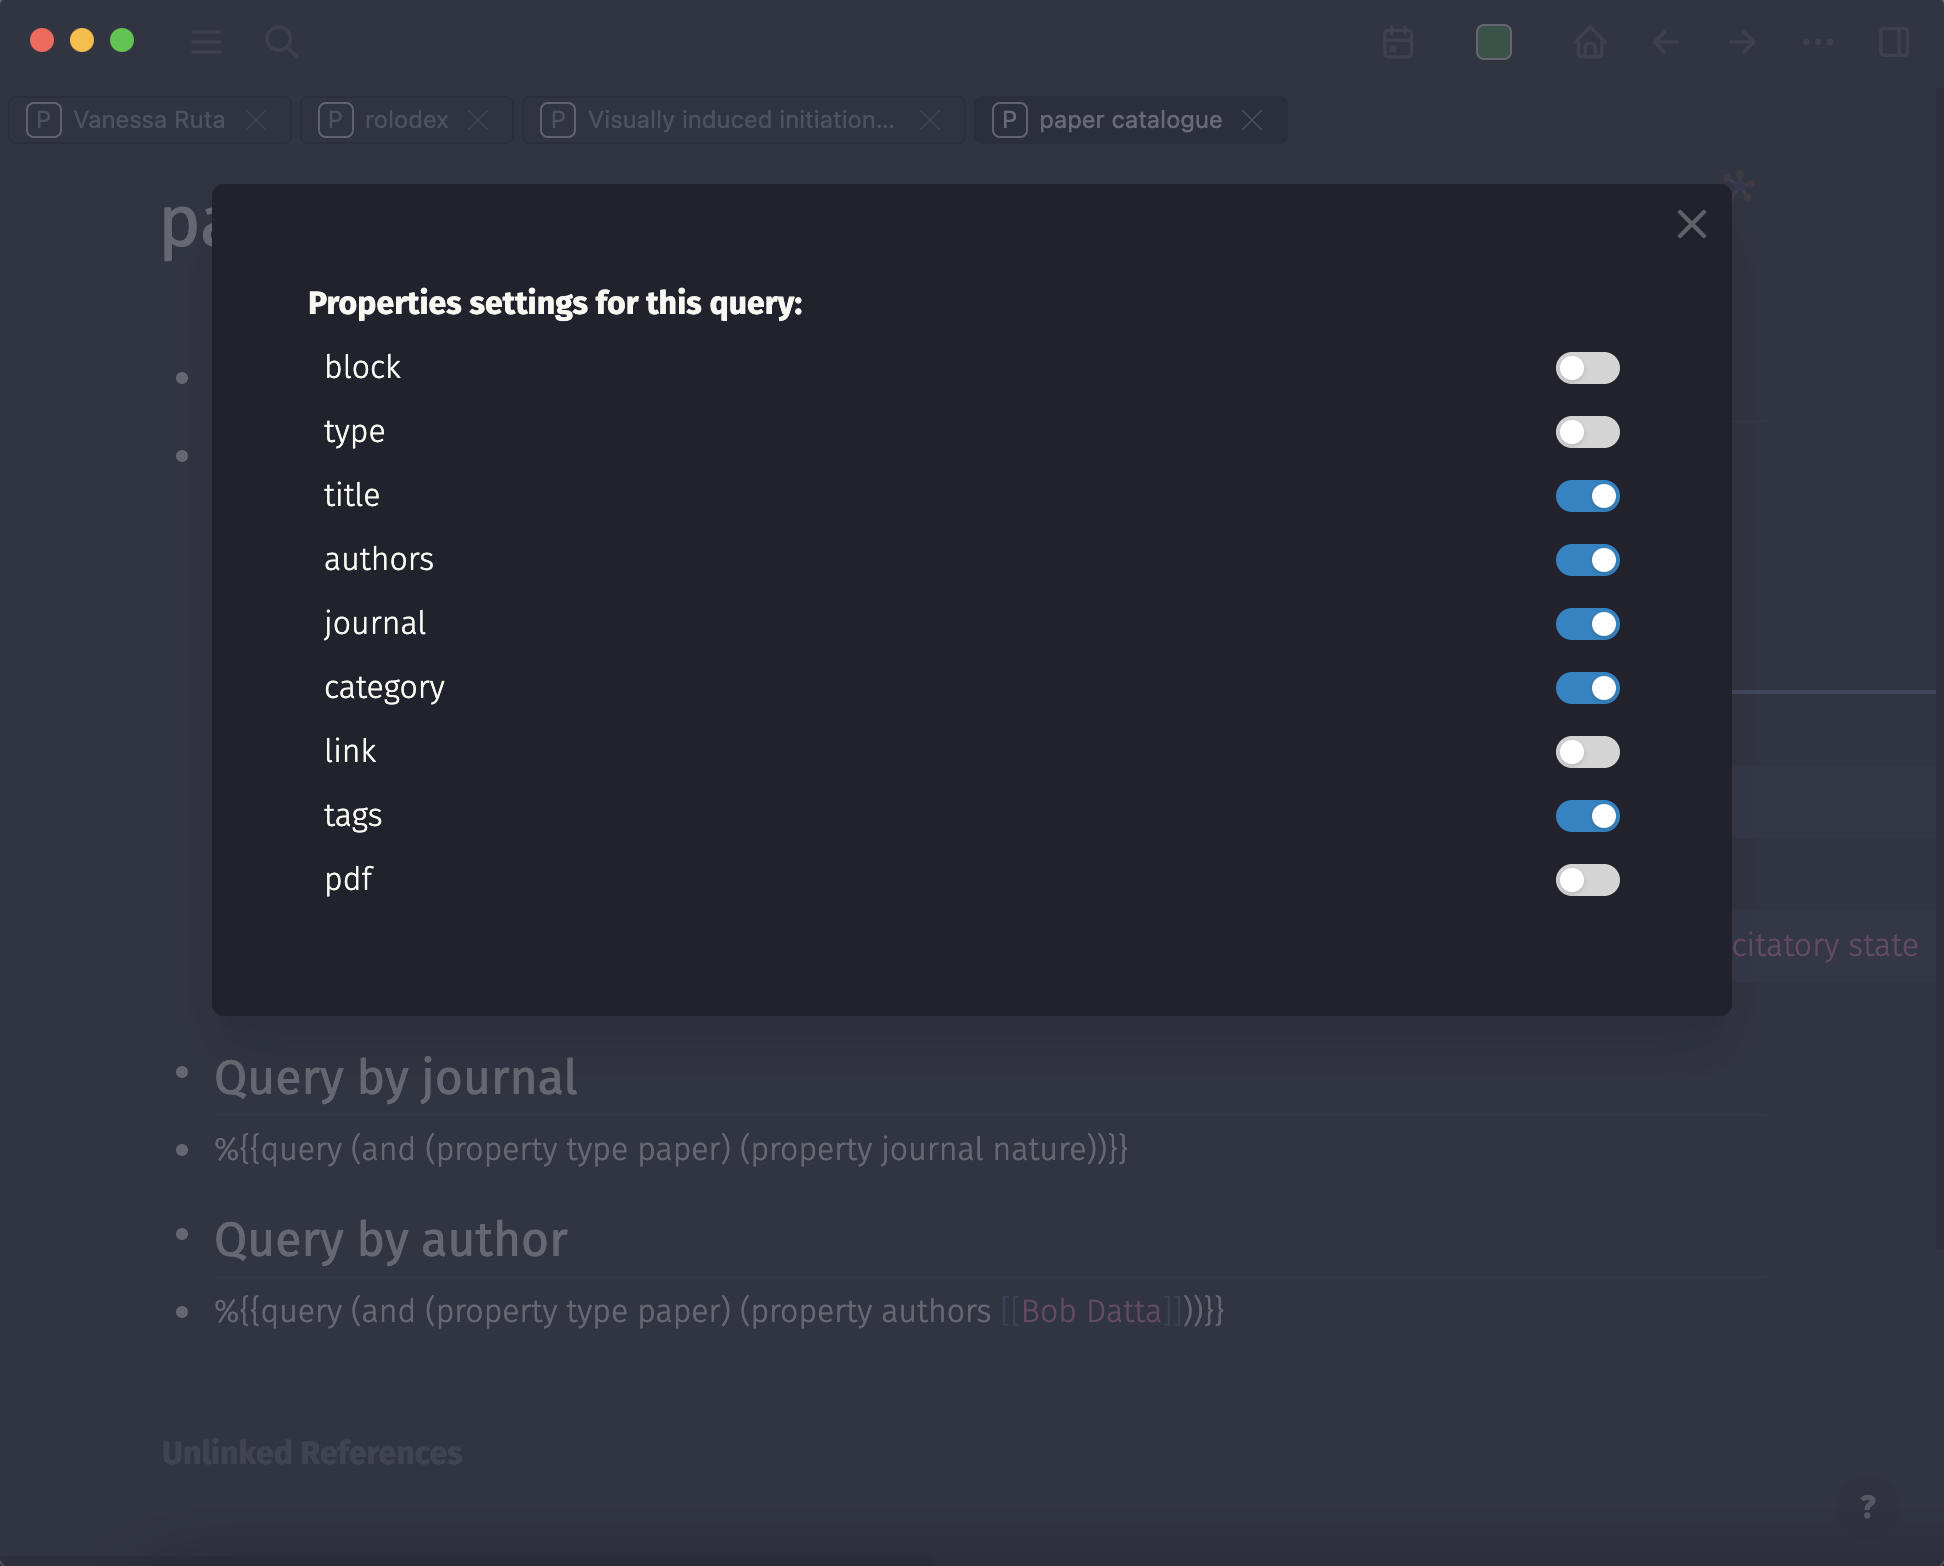Enable the pdf property toggle
The width and height of the screenshot is (1944, 1566).
[1587, 880]
